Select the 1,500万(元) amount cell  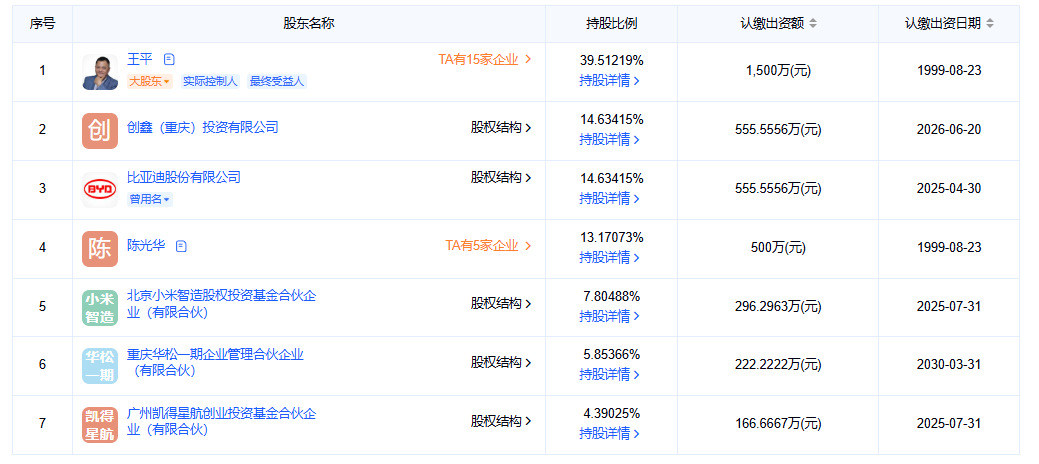coord(778,72)
